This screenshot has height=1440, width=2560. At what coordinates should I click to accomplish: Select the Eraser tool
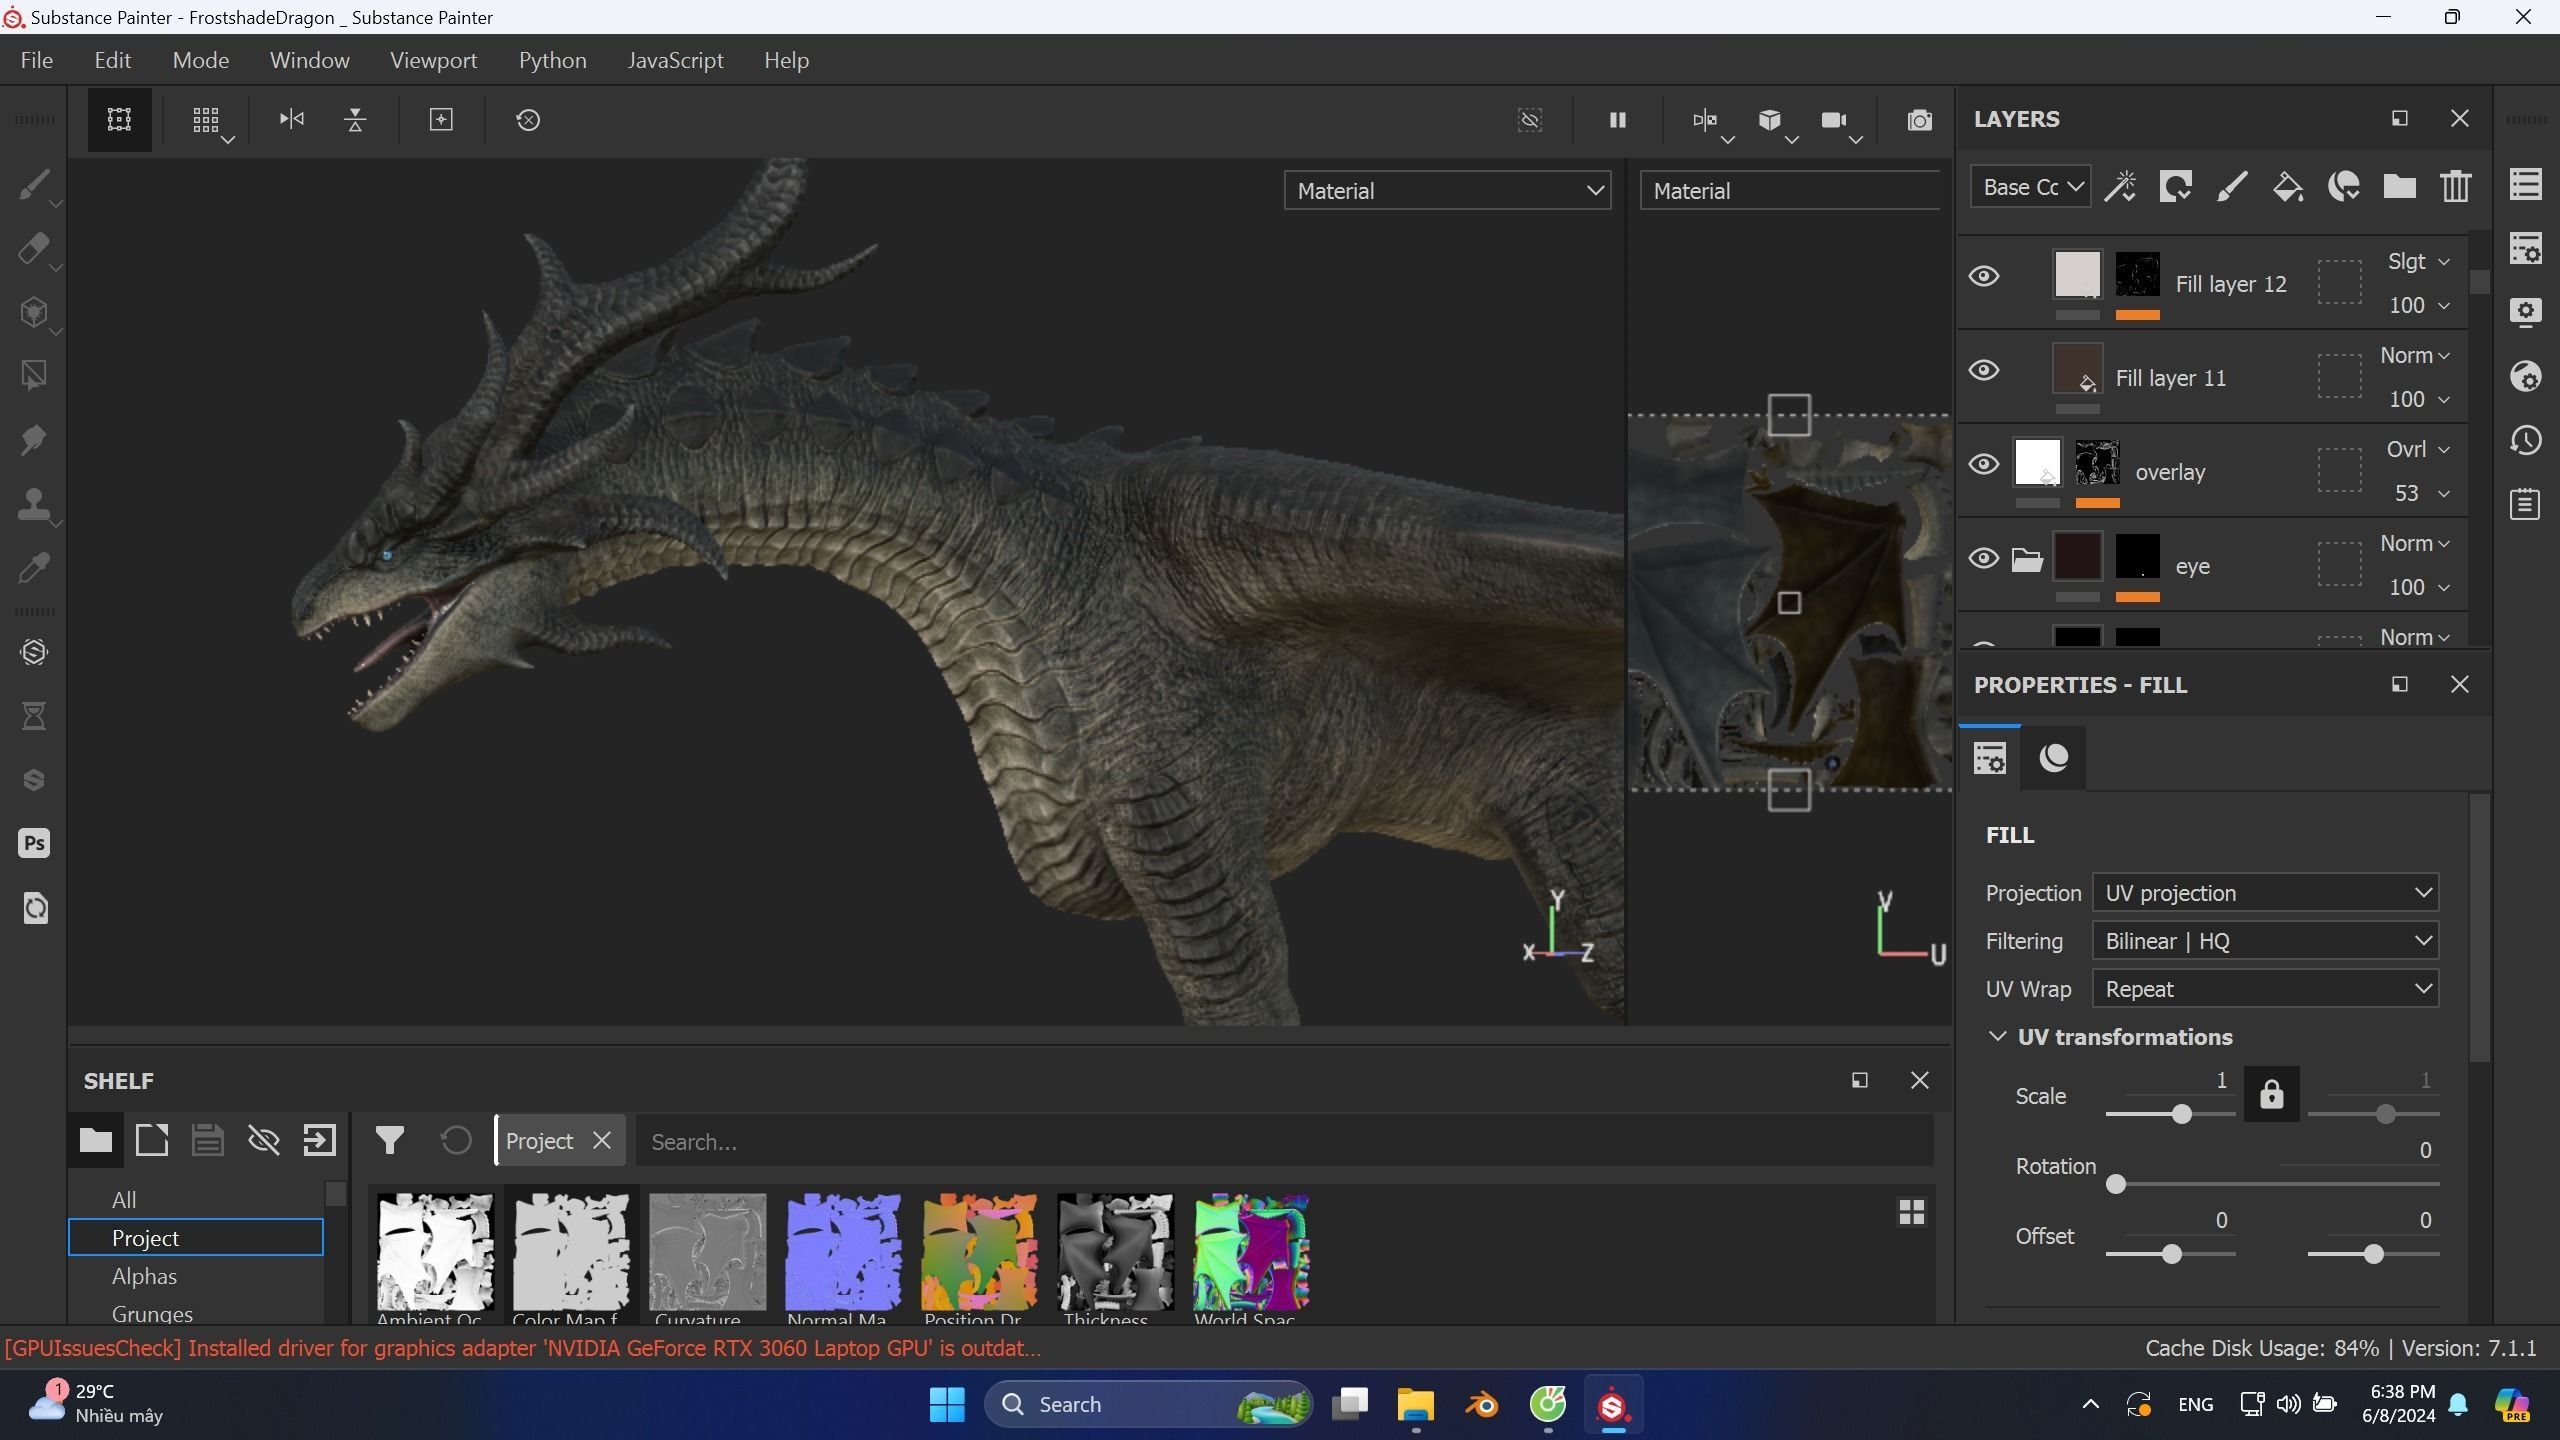point(34,249)
